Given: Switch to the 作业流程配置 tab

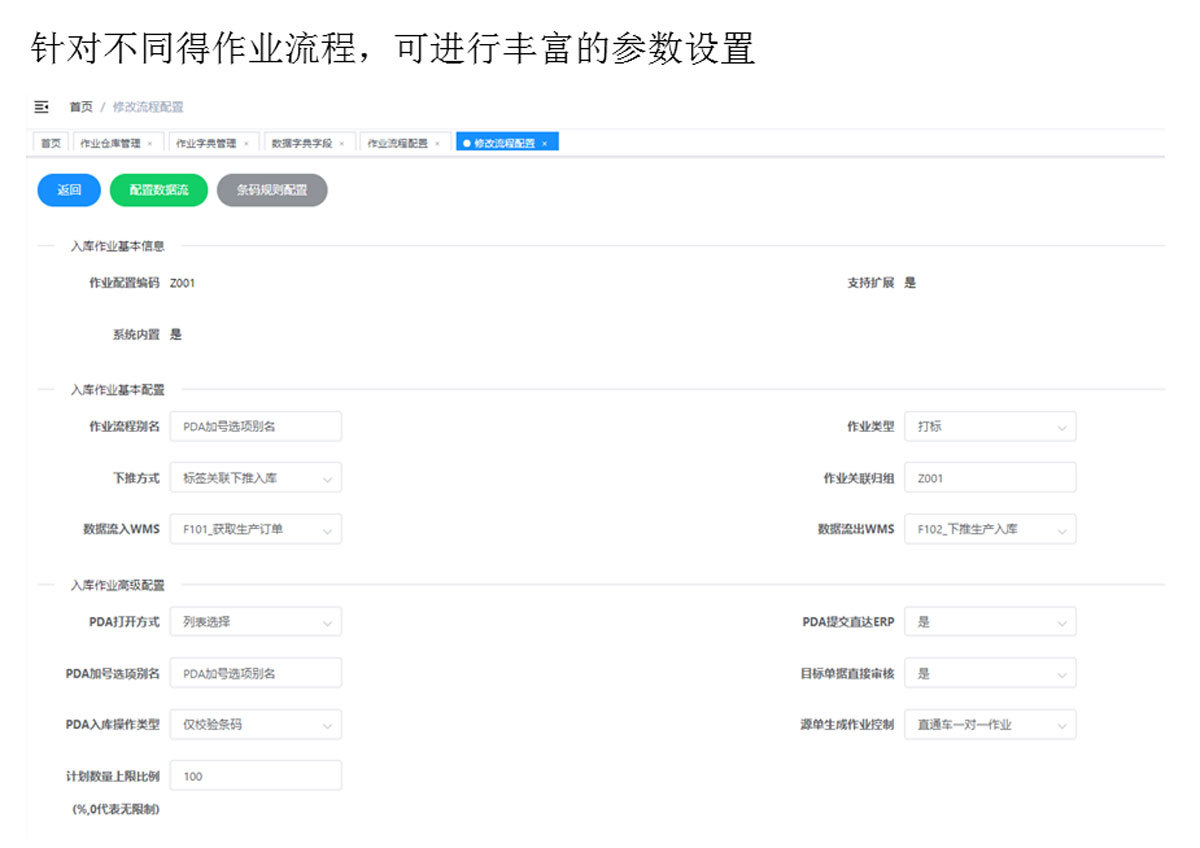Looking at the screenshot, I should [397, 144].
